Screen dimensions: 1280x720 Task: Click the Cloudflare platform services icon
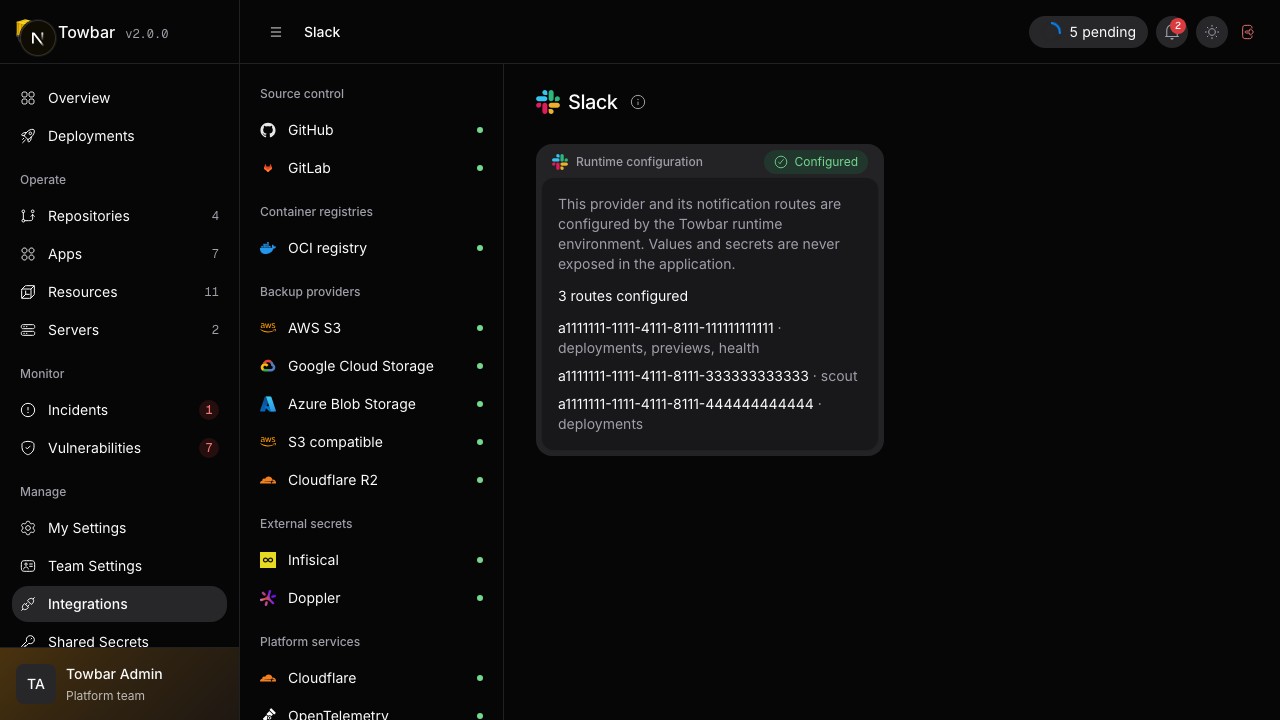click(268, 678)
